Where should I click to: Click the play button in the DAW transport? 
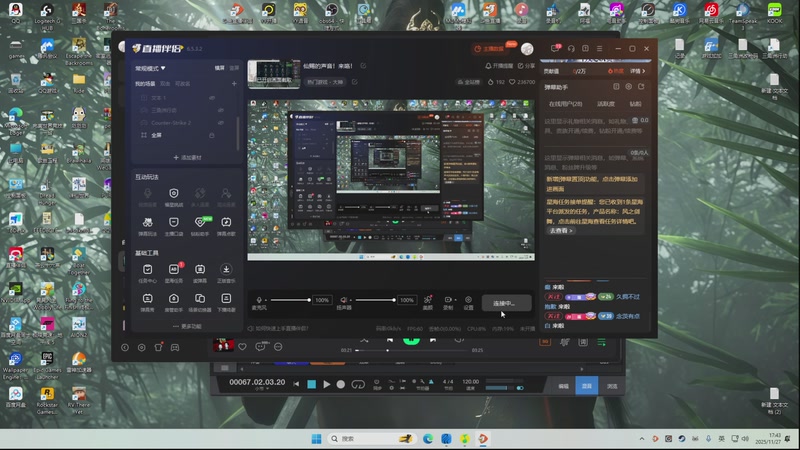point(327,384)
